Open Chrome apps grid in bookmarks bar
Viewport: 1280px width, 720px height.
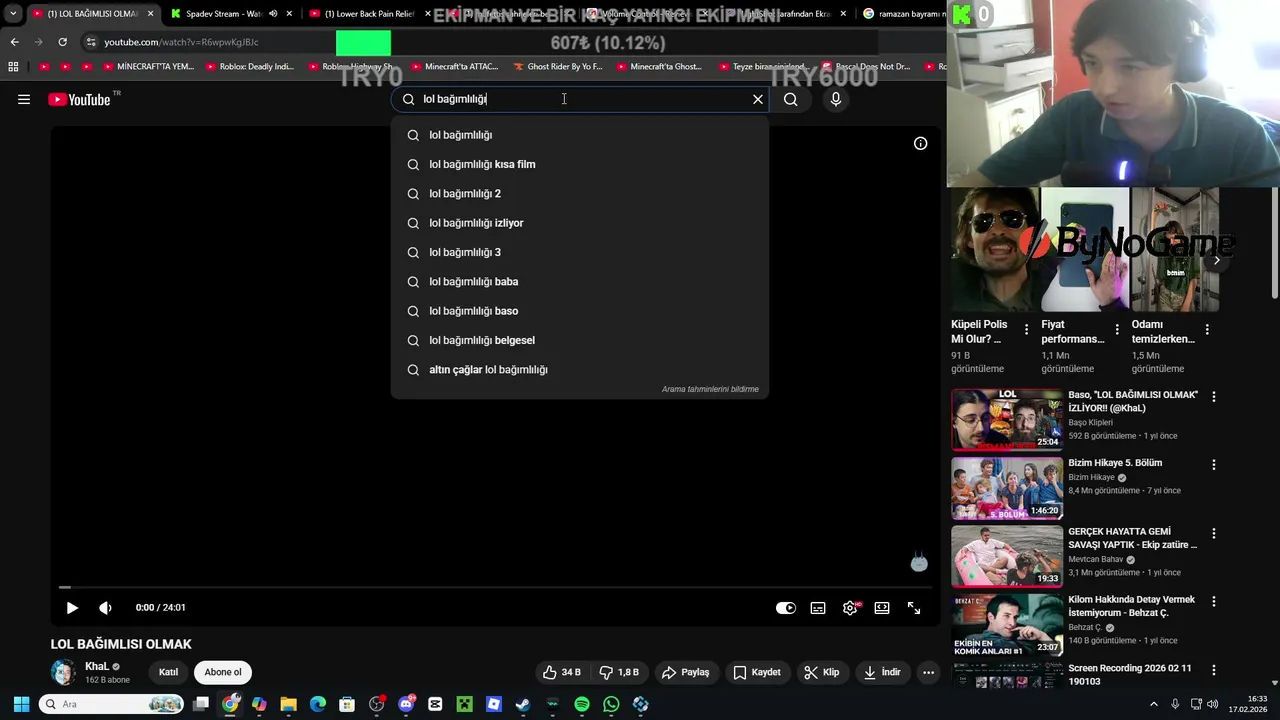click(13, 67)
